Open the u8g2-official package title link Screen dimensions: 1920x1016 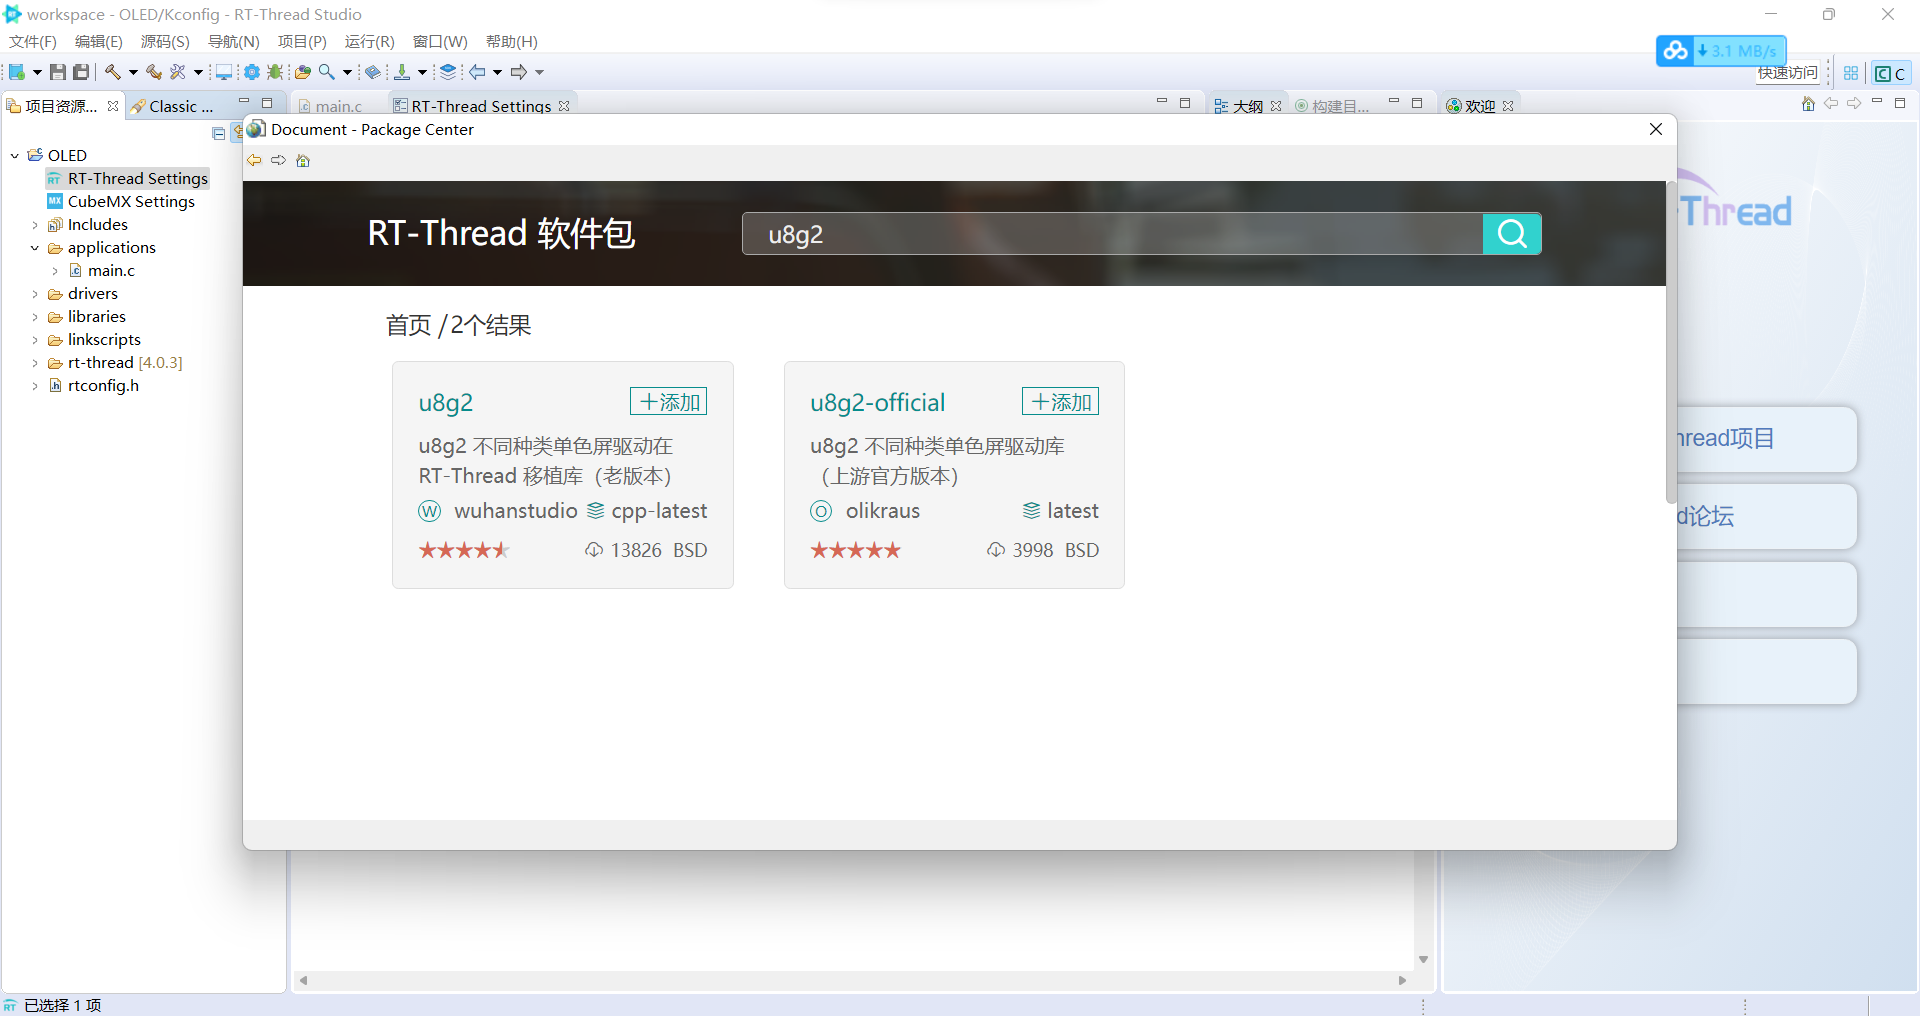coord(877,403)
